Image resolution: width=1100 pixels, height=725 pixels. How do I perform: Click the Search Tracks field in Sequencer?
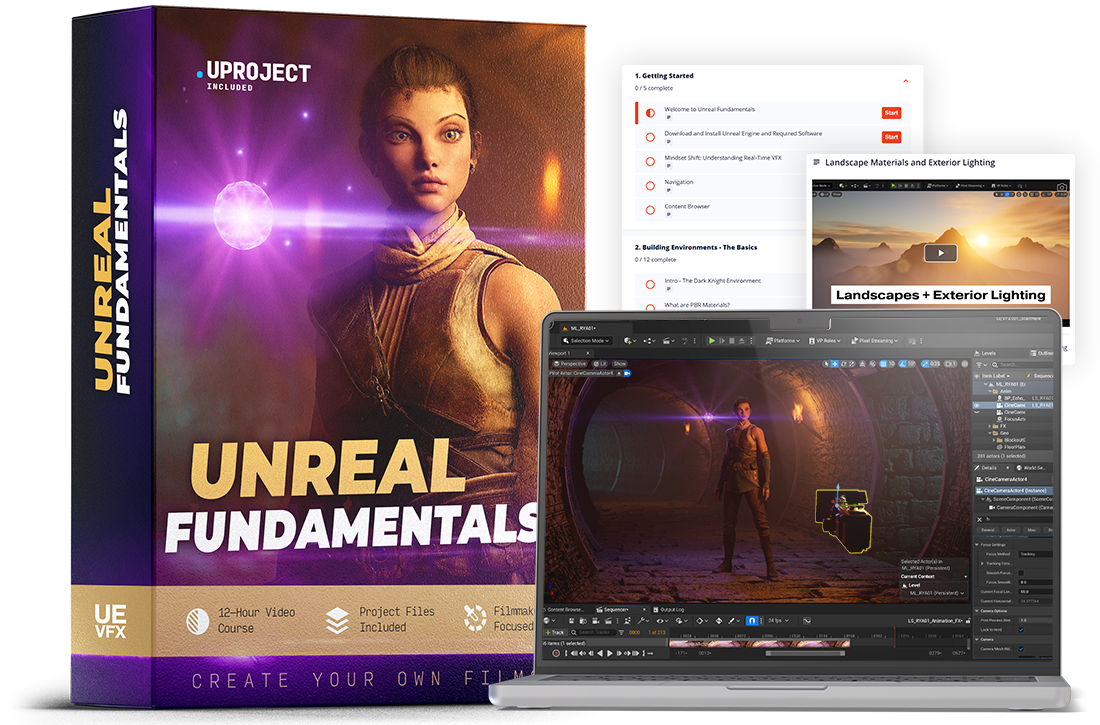click(593, 632)
